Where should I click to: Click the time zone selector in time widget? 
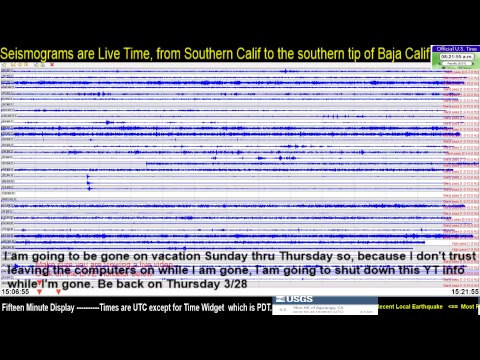pos(457,63)
